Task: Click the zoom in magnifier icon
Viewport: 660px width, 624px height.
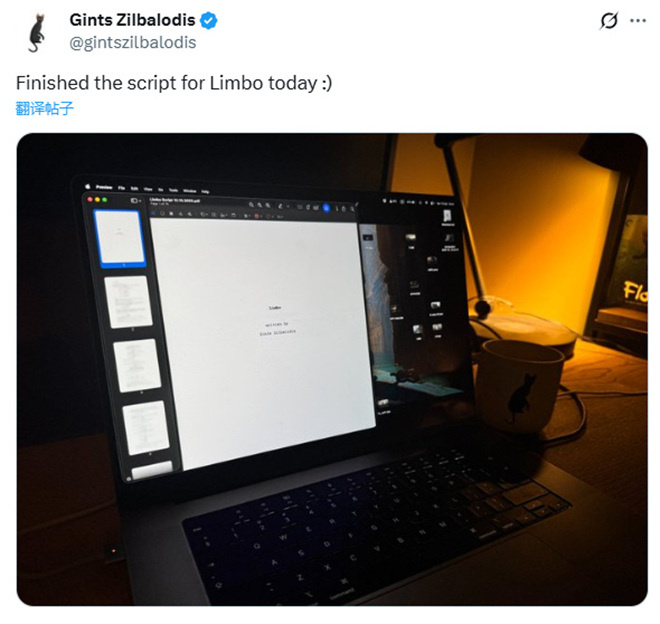Action: click(260, 205)
